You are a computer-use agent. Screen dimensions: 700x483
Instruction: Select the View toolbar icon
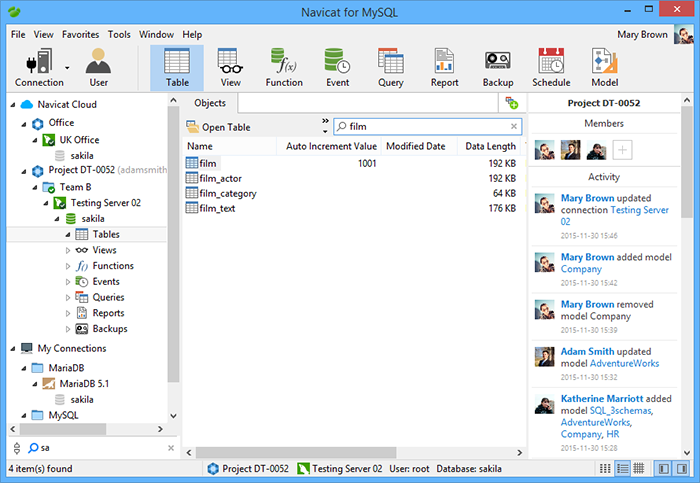click(x=230, y=68)
